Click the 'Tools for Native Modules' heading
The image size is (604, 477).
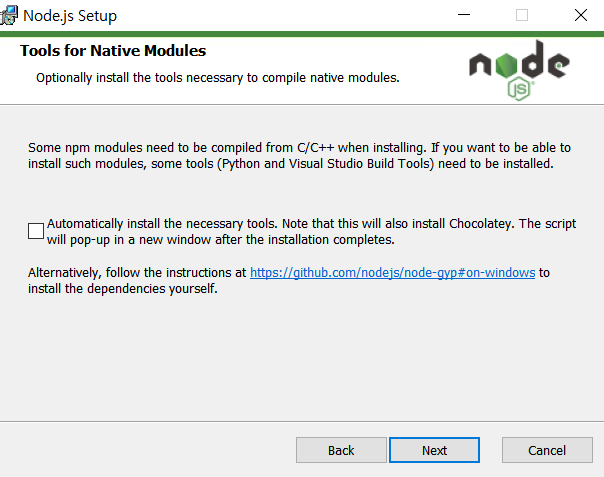pyautogui.click(x=113, y=51)
